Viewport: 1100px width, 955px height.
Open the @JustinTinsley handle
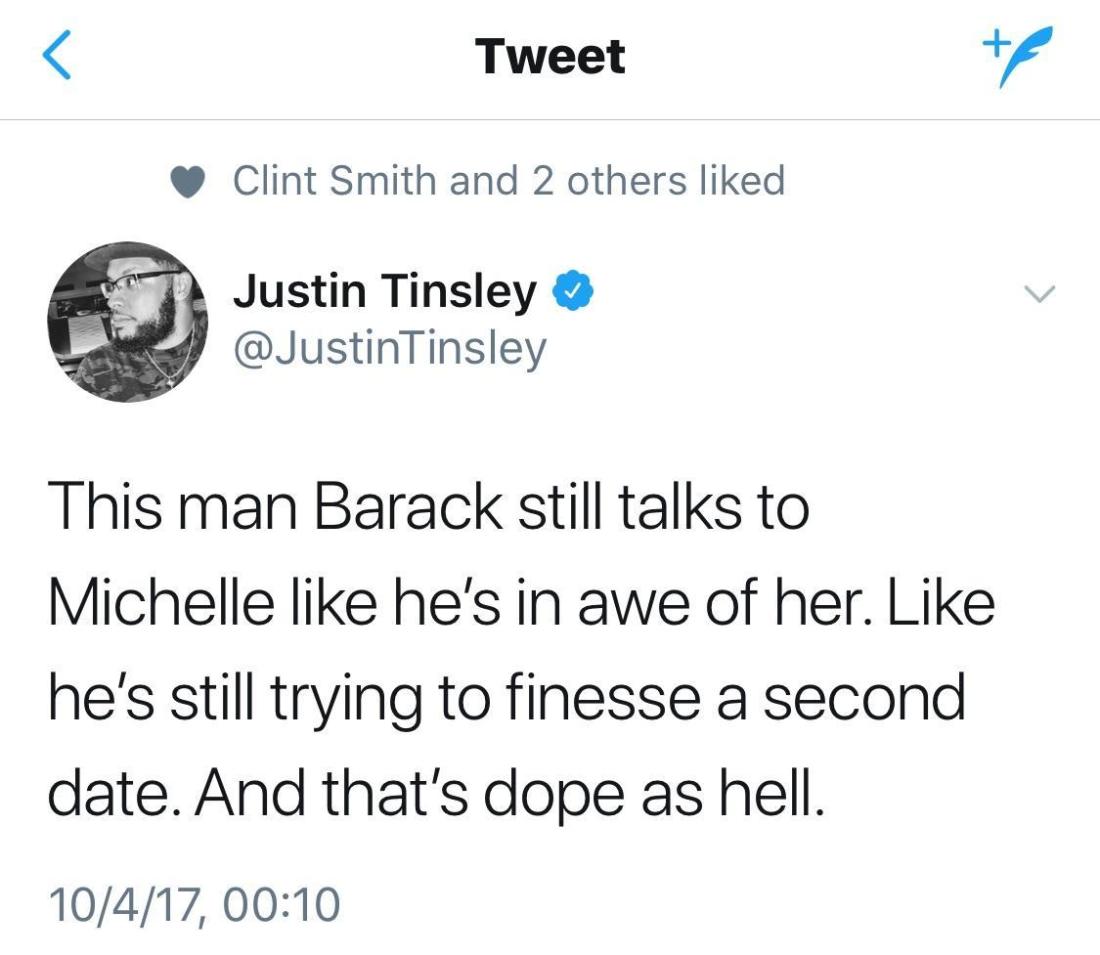tap(389, 349)
